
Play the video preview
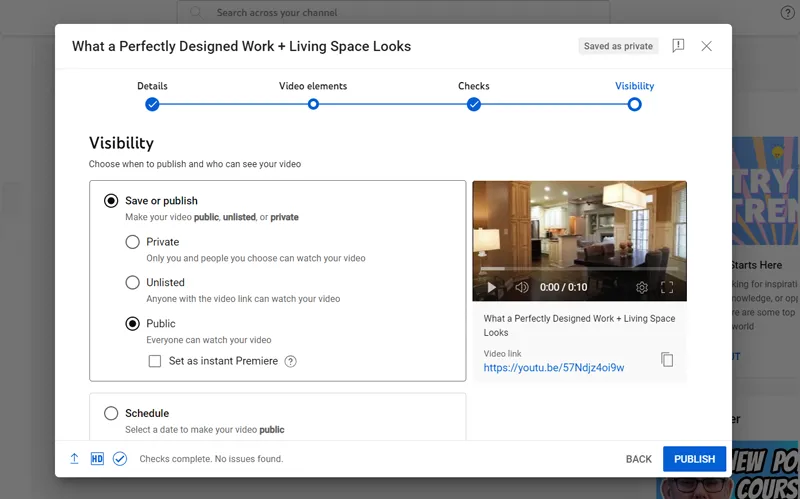(491, 288)
